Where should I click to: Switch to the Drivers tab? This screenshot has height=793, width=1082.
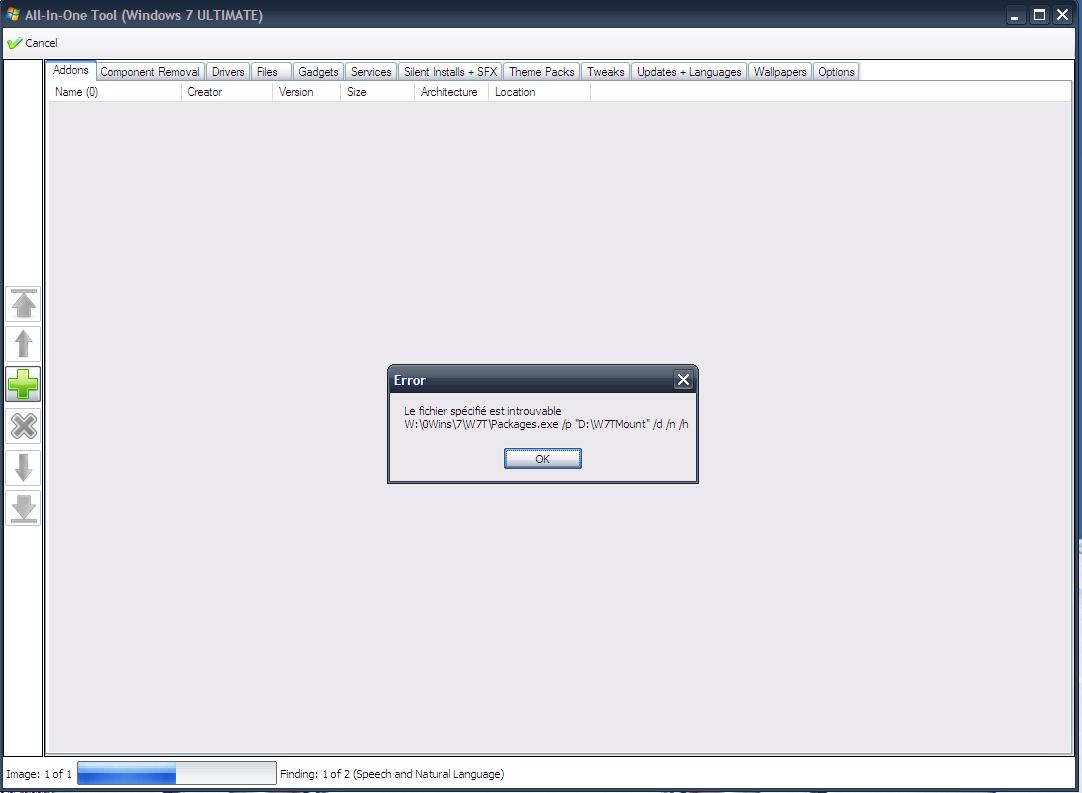pyautogui.click(x=228, y=72)
